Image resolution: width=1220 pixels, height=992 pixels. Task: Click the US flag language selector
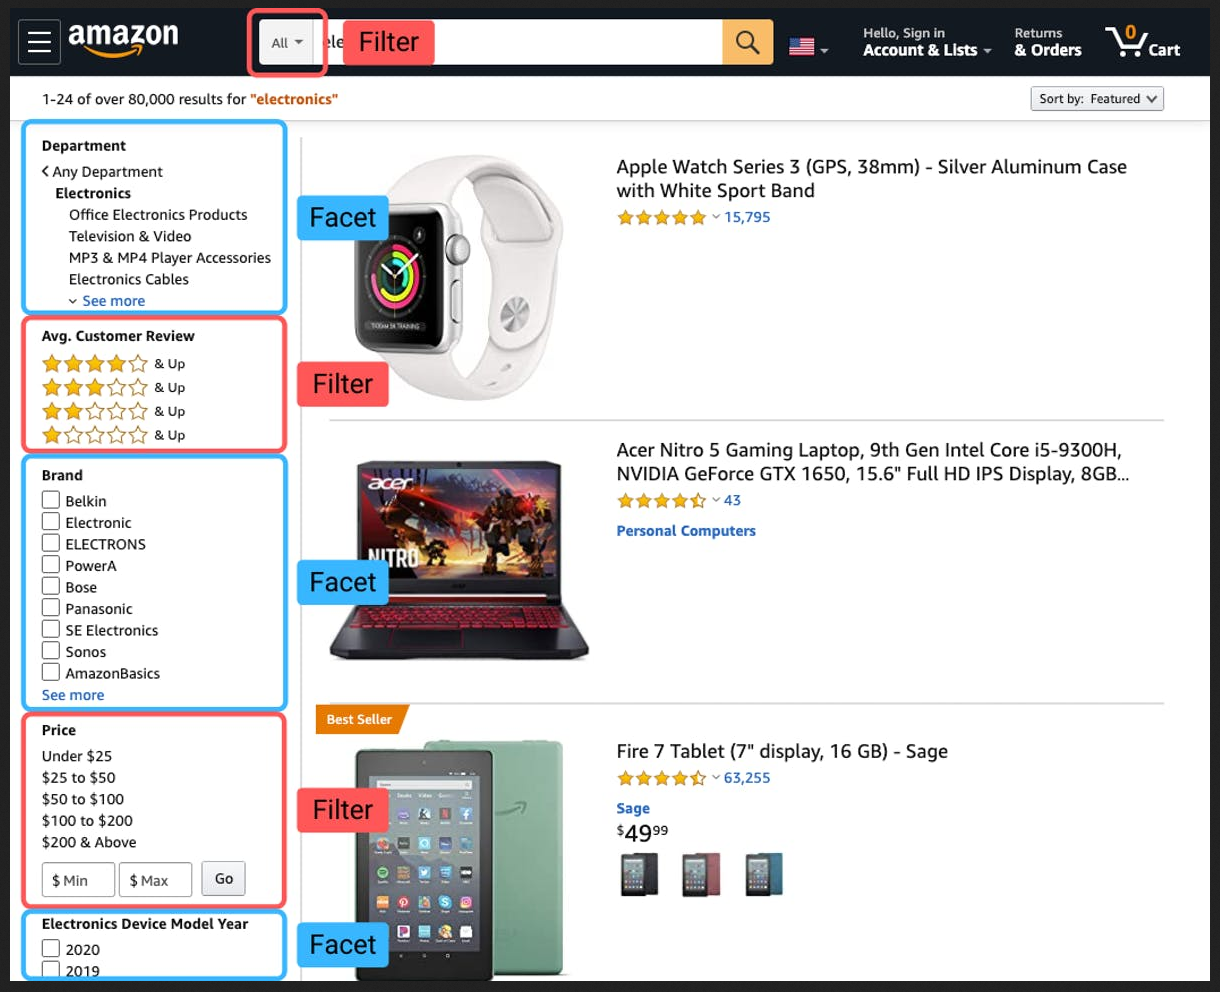(x=808, y=46)
